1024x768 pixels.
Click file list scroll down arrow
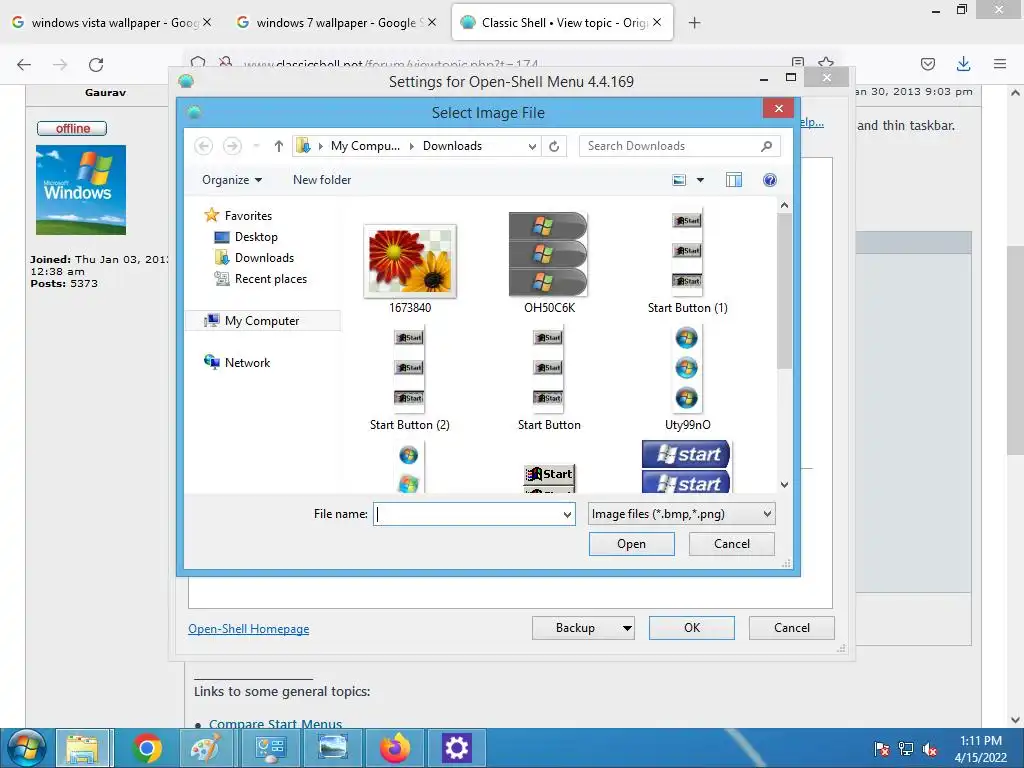pos(784,485)
